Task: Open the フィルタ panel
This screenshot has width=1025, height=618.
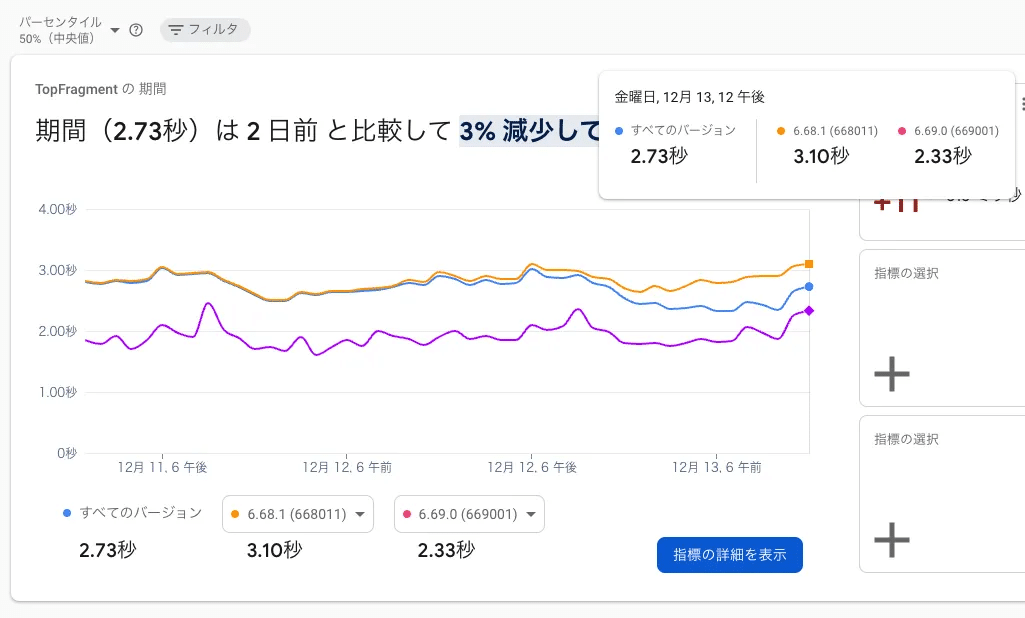Action: click(x=203, y=29)
